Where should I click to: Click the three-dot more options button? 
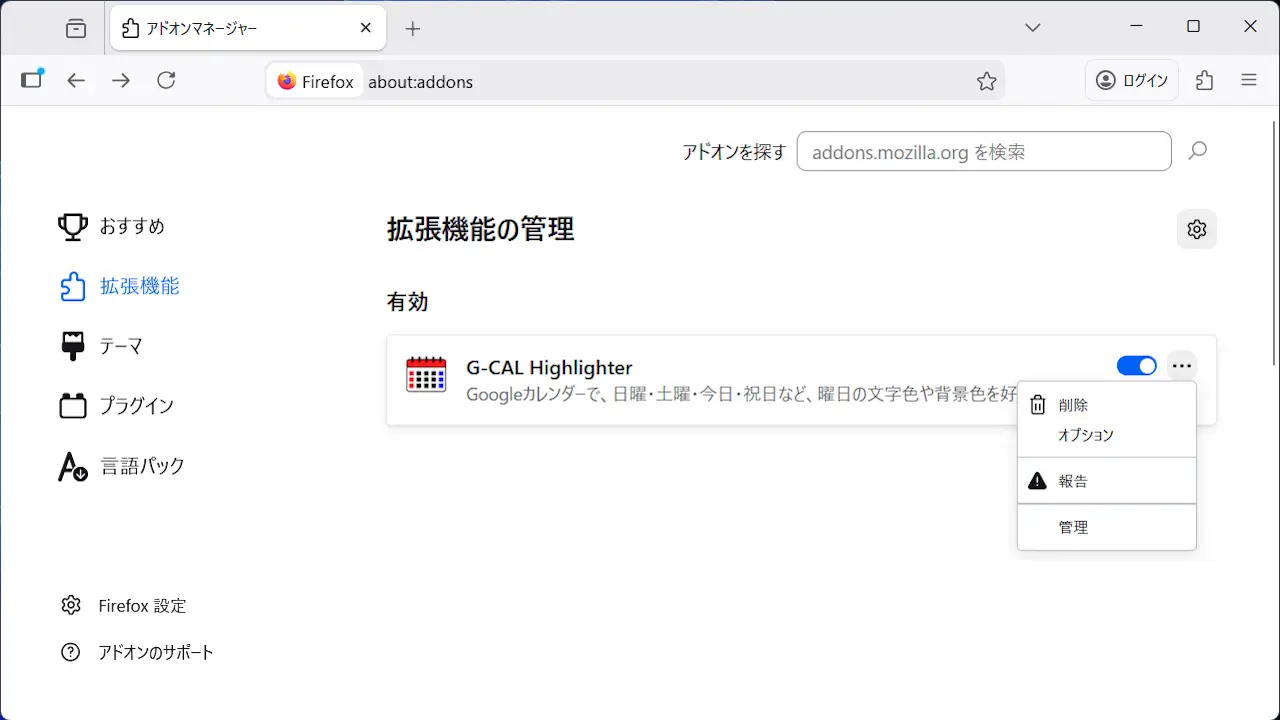(1182, 366)
